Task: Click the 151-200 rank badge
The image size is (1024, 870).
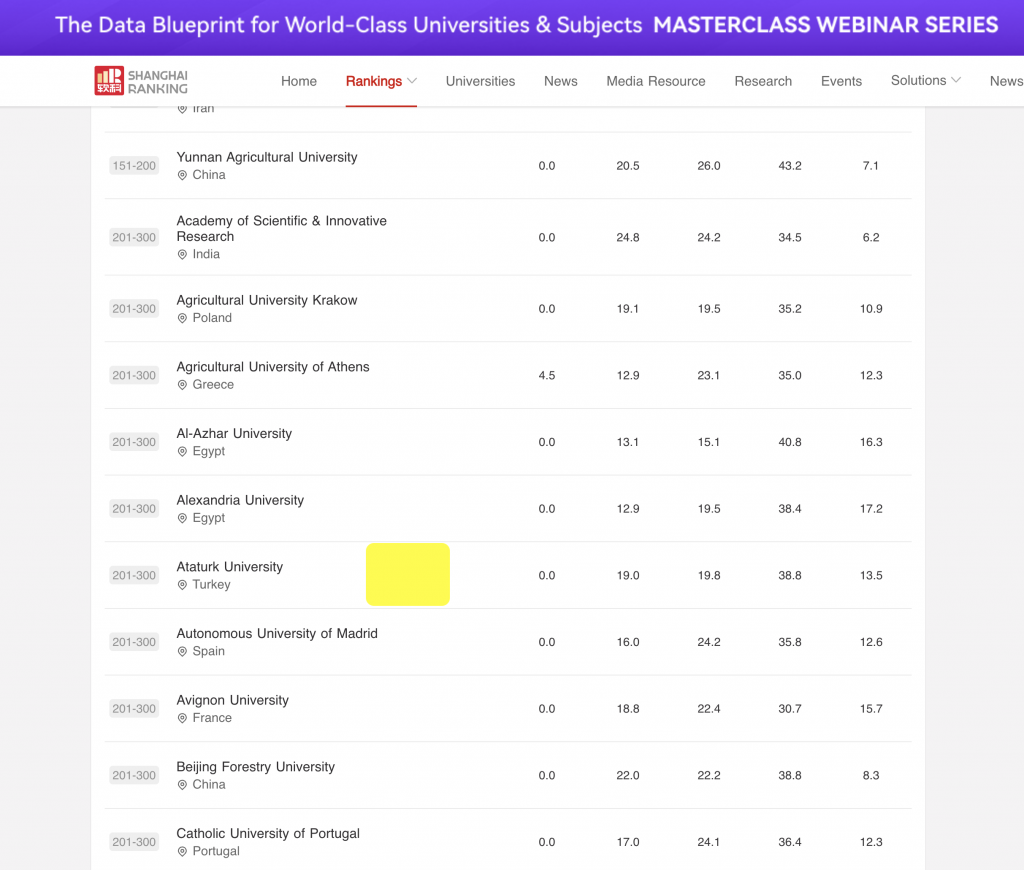Action: tap(134, 166)
